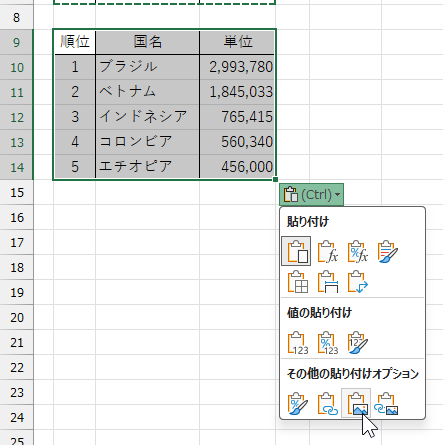
Task: Select row header 9
Action: [16, 42]
